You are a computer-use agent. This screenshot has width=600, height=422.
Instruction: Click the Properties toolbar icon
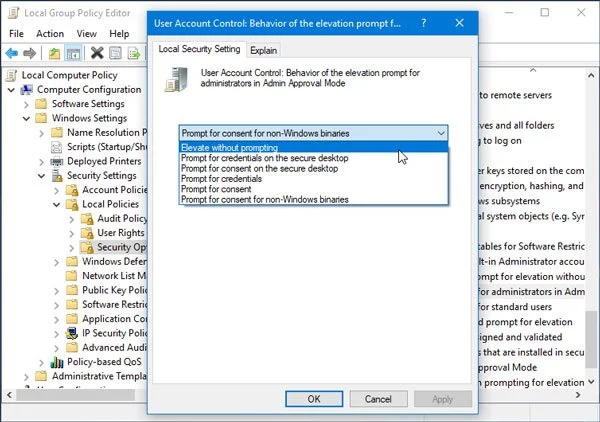117,53
